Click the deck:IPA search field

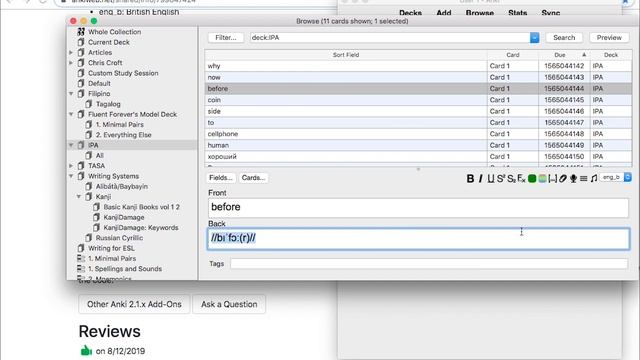390,38
